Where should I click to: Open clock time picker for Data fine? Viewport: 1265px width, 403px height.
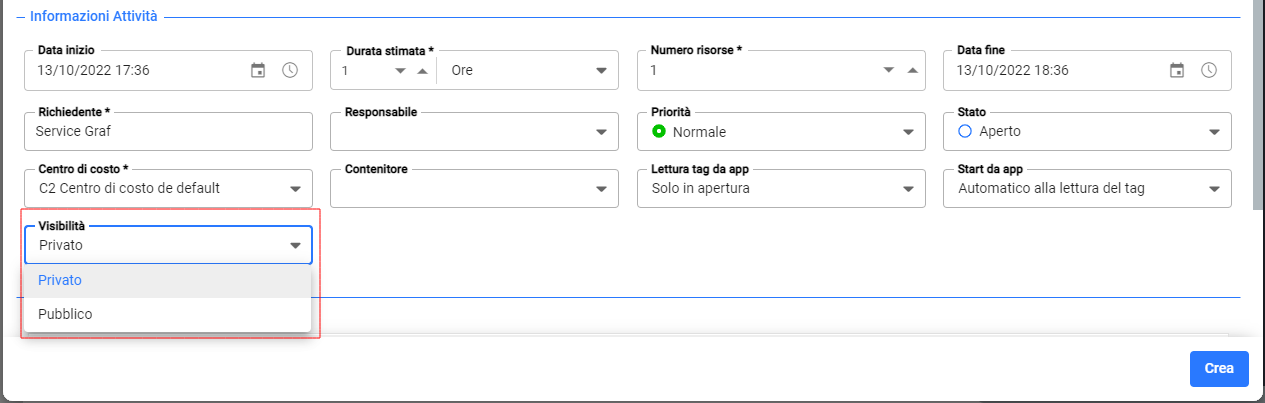tap(1209, 70)
